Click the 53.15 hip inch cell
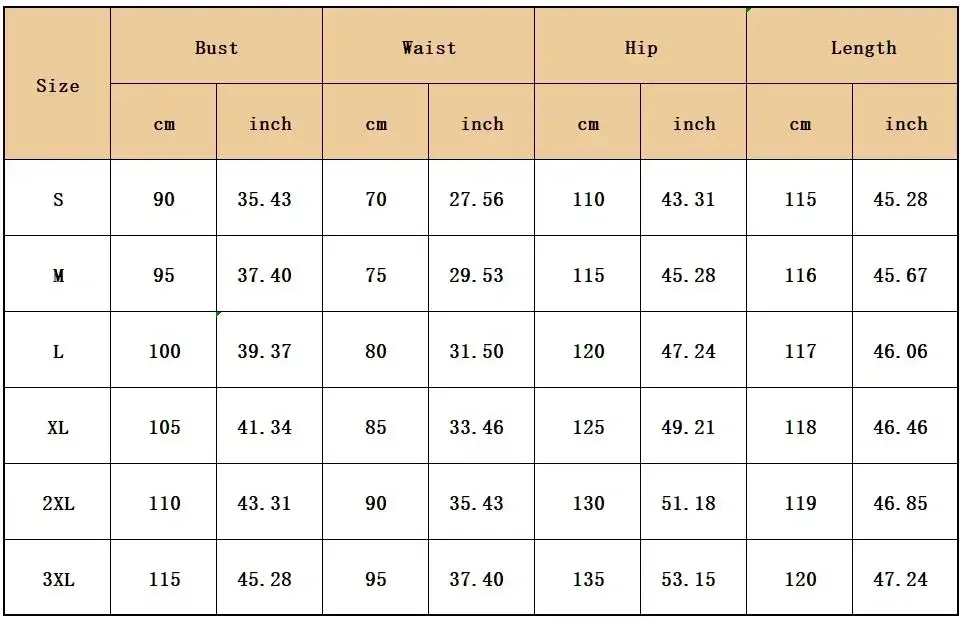 click(x=693, y=578)
